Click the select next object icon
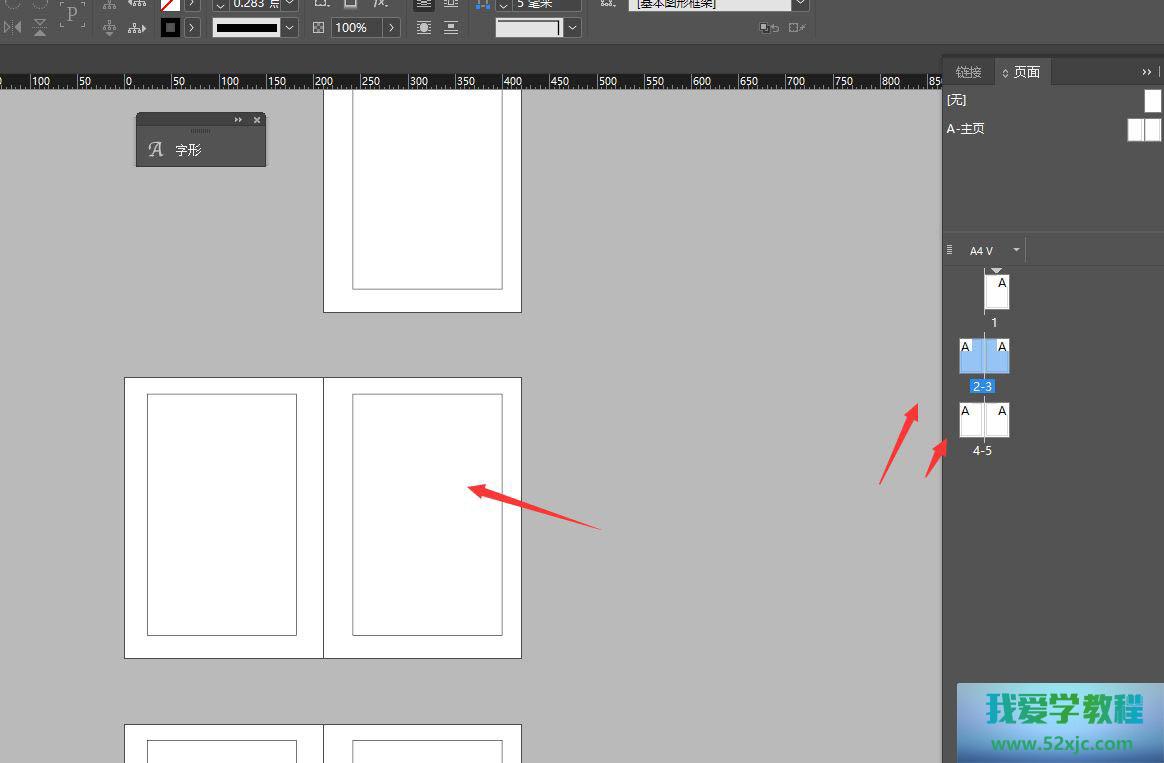This screenshot has width=1164, height=763. (x=137, y=28)
